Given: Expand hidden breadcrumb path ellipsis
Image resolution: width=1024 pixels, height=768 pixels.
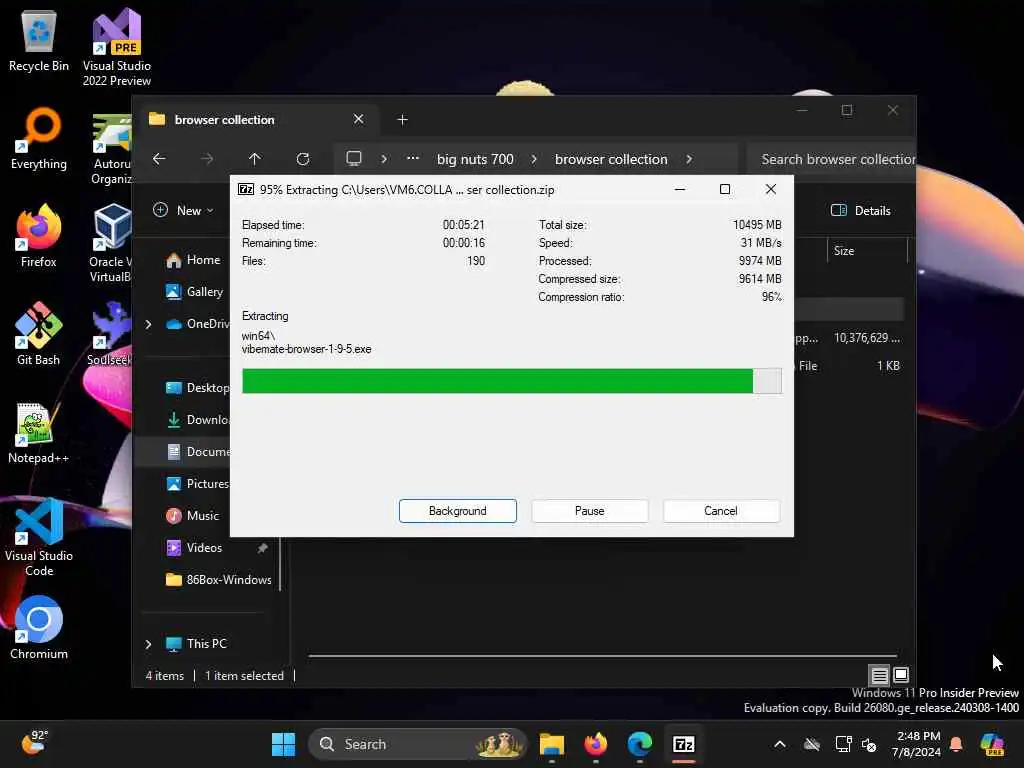Looking at the screenshot, I should [413, 159].
